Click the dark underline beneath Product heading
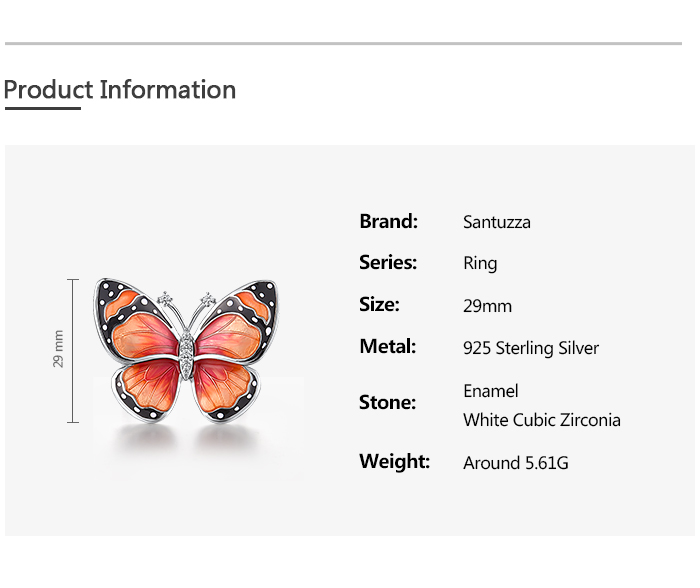Screen dimensions: 700x588 (42, 108)
